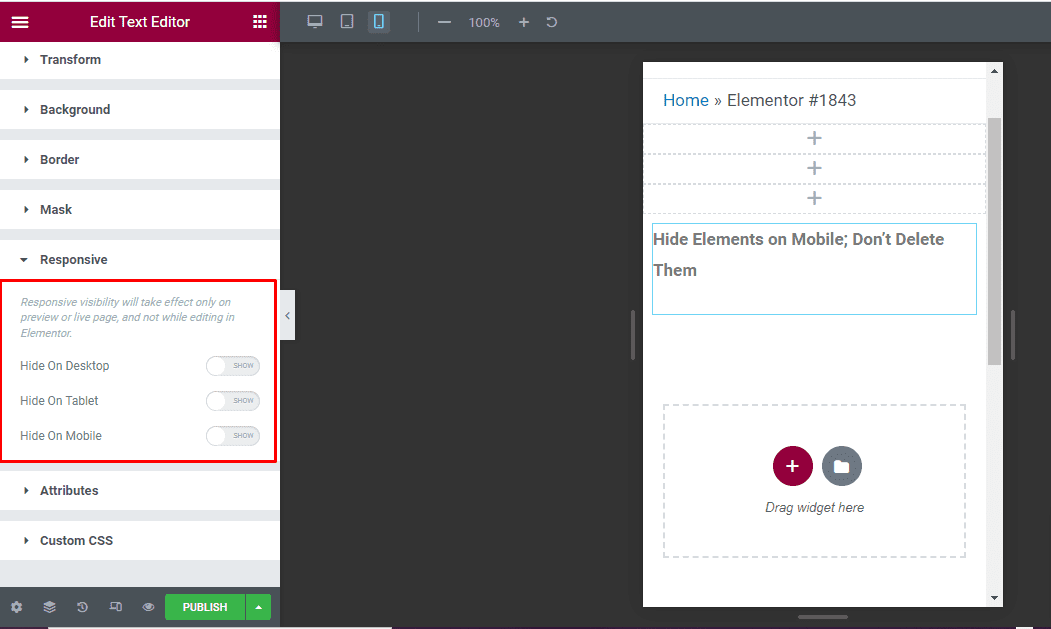Zoom in with the plus control
Viewport: 1051px width, 629px height.
(x=523, y=21)
